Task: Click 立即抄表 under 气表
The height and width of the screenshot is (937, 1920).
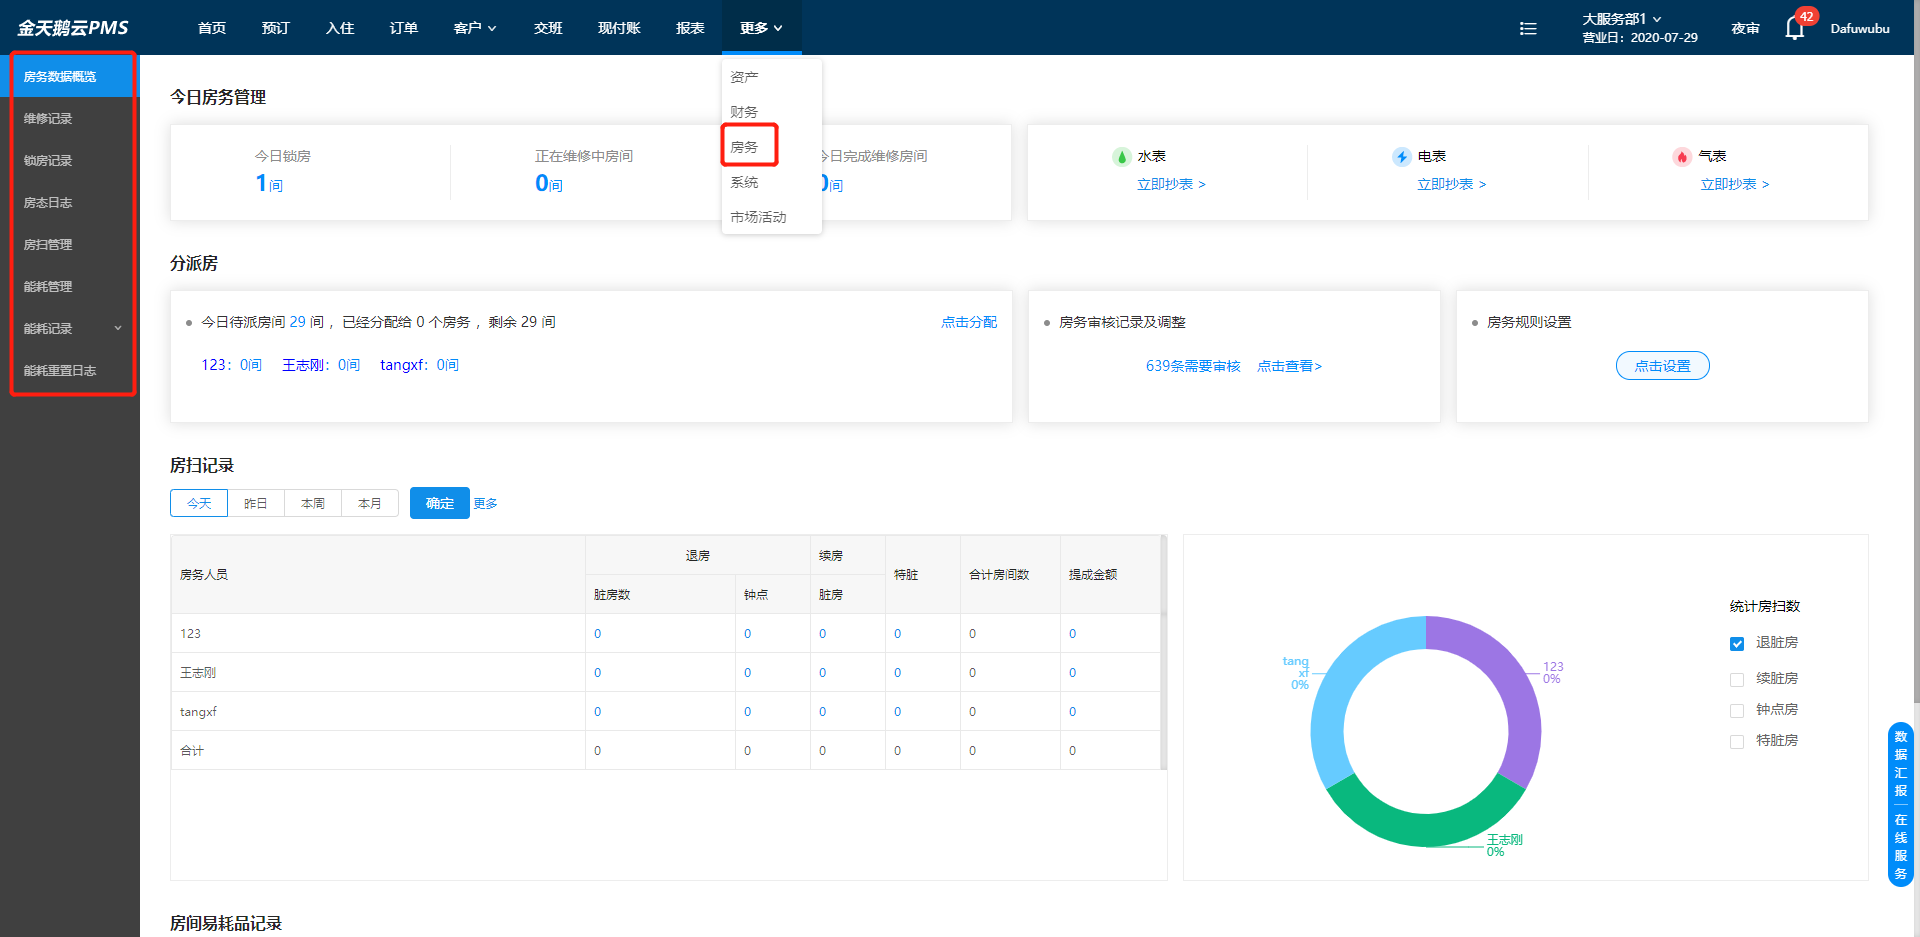Action: [x=1734, y=184]
